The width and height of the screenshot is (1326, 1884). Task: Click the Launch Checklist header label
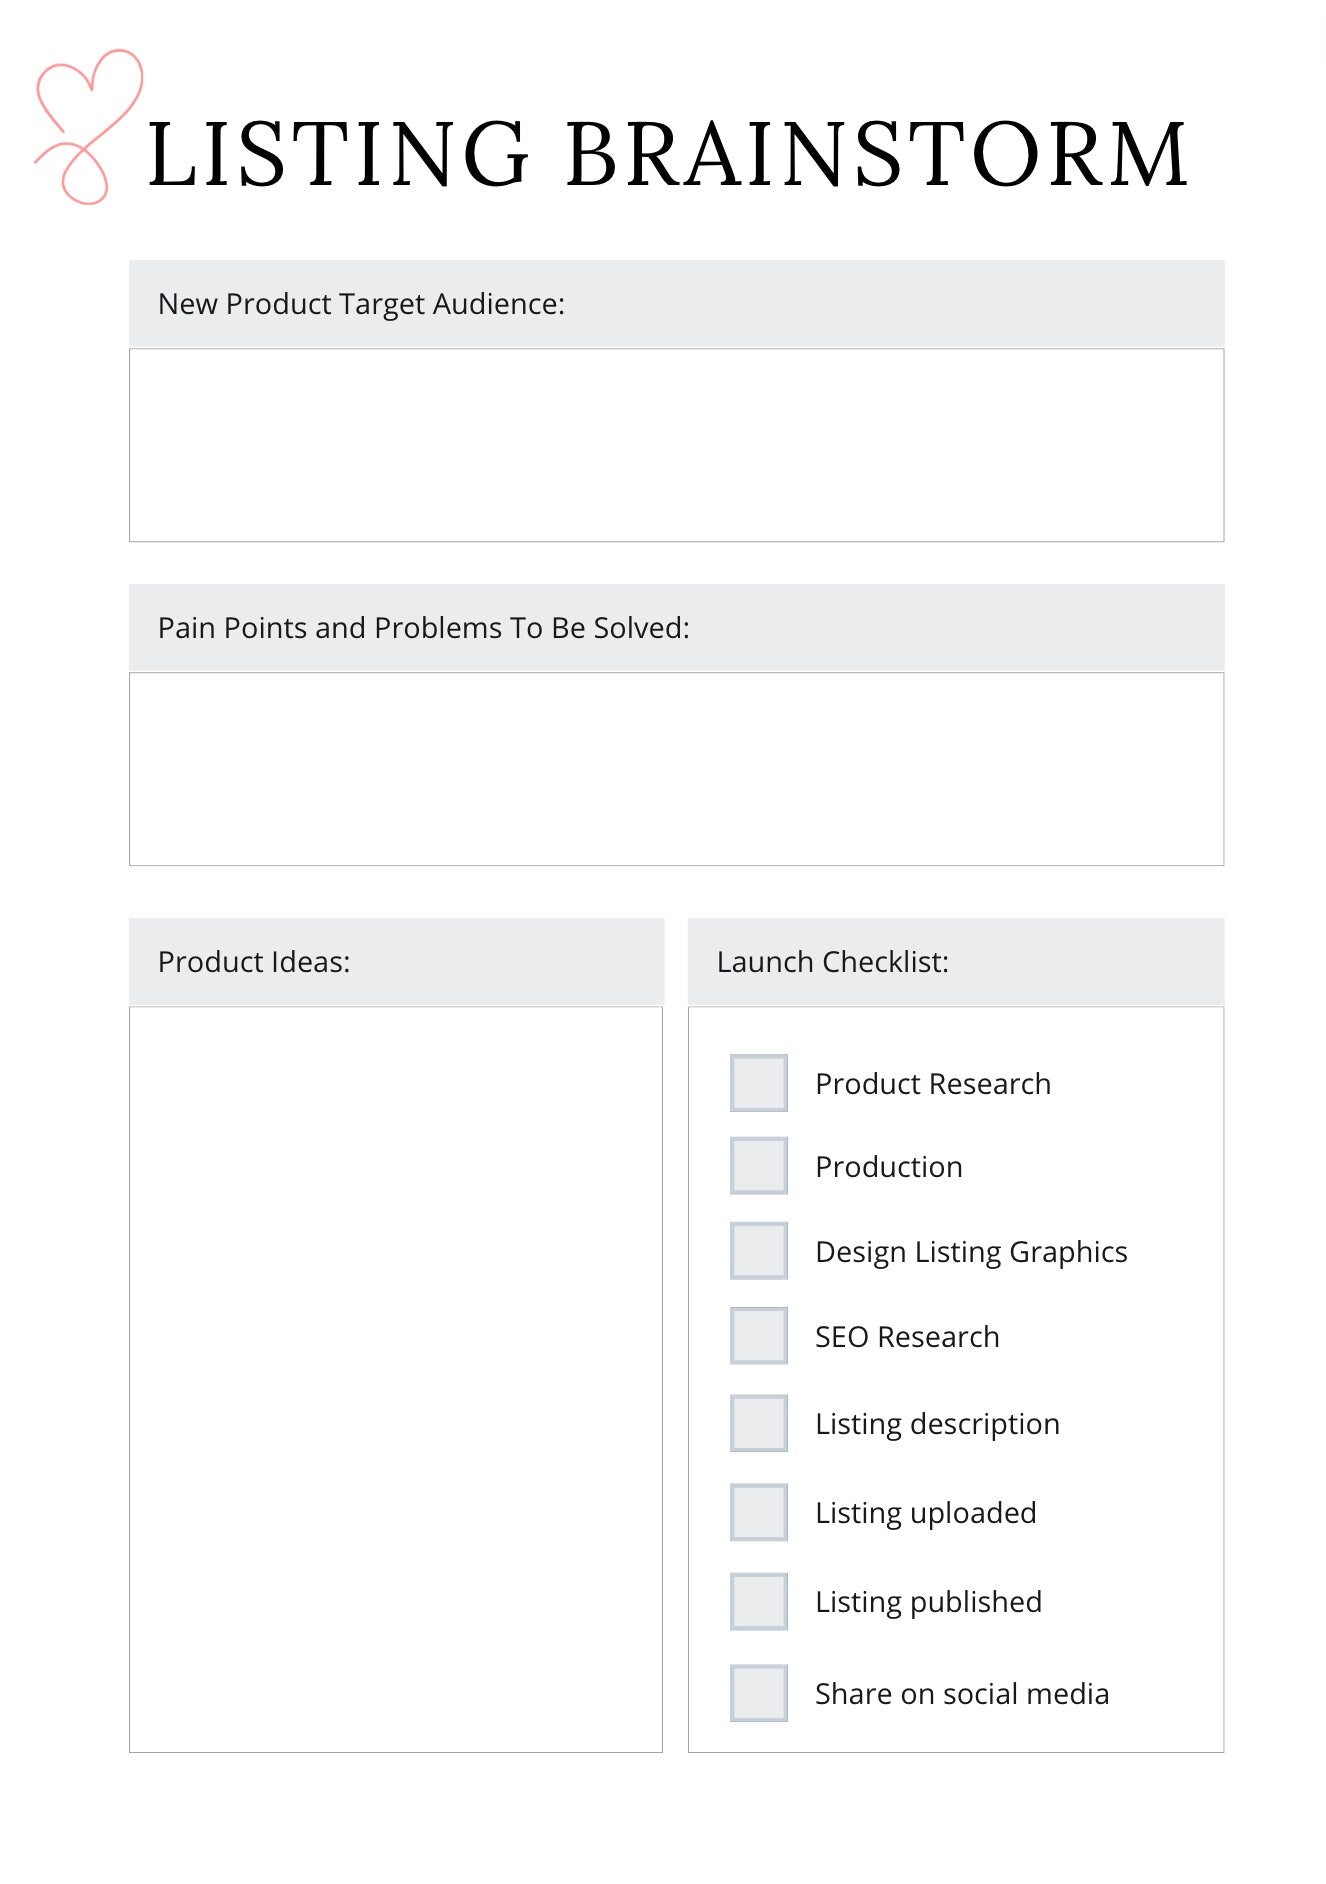832,962
